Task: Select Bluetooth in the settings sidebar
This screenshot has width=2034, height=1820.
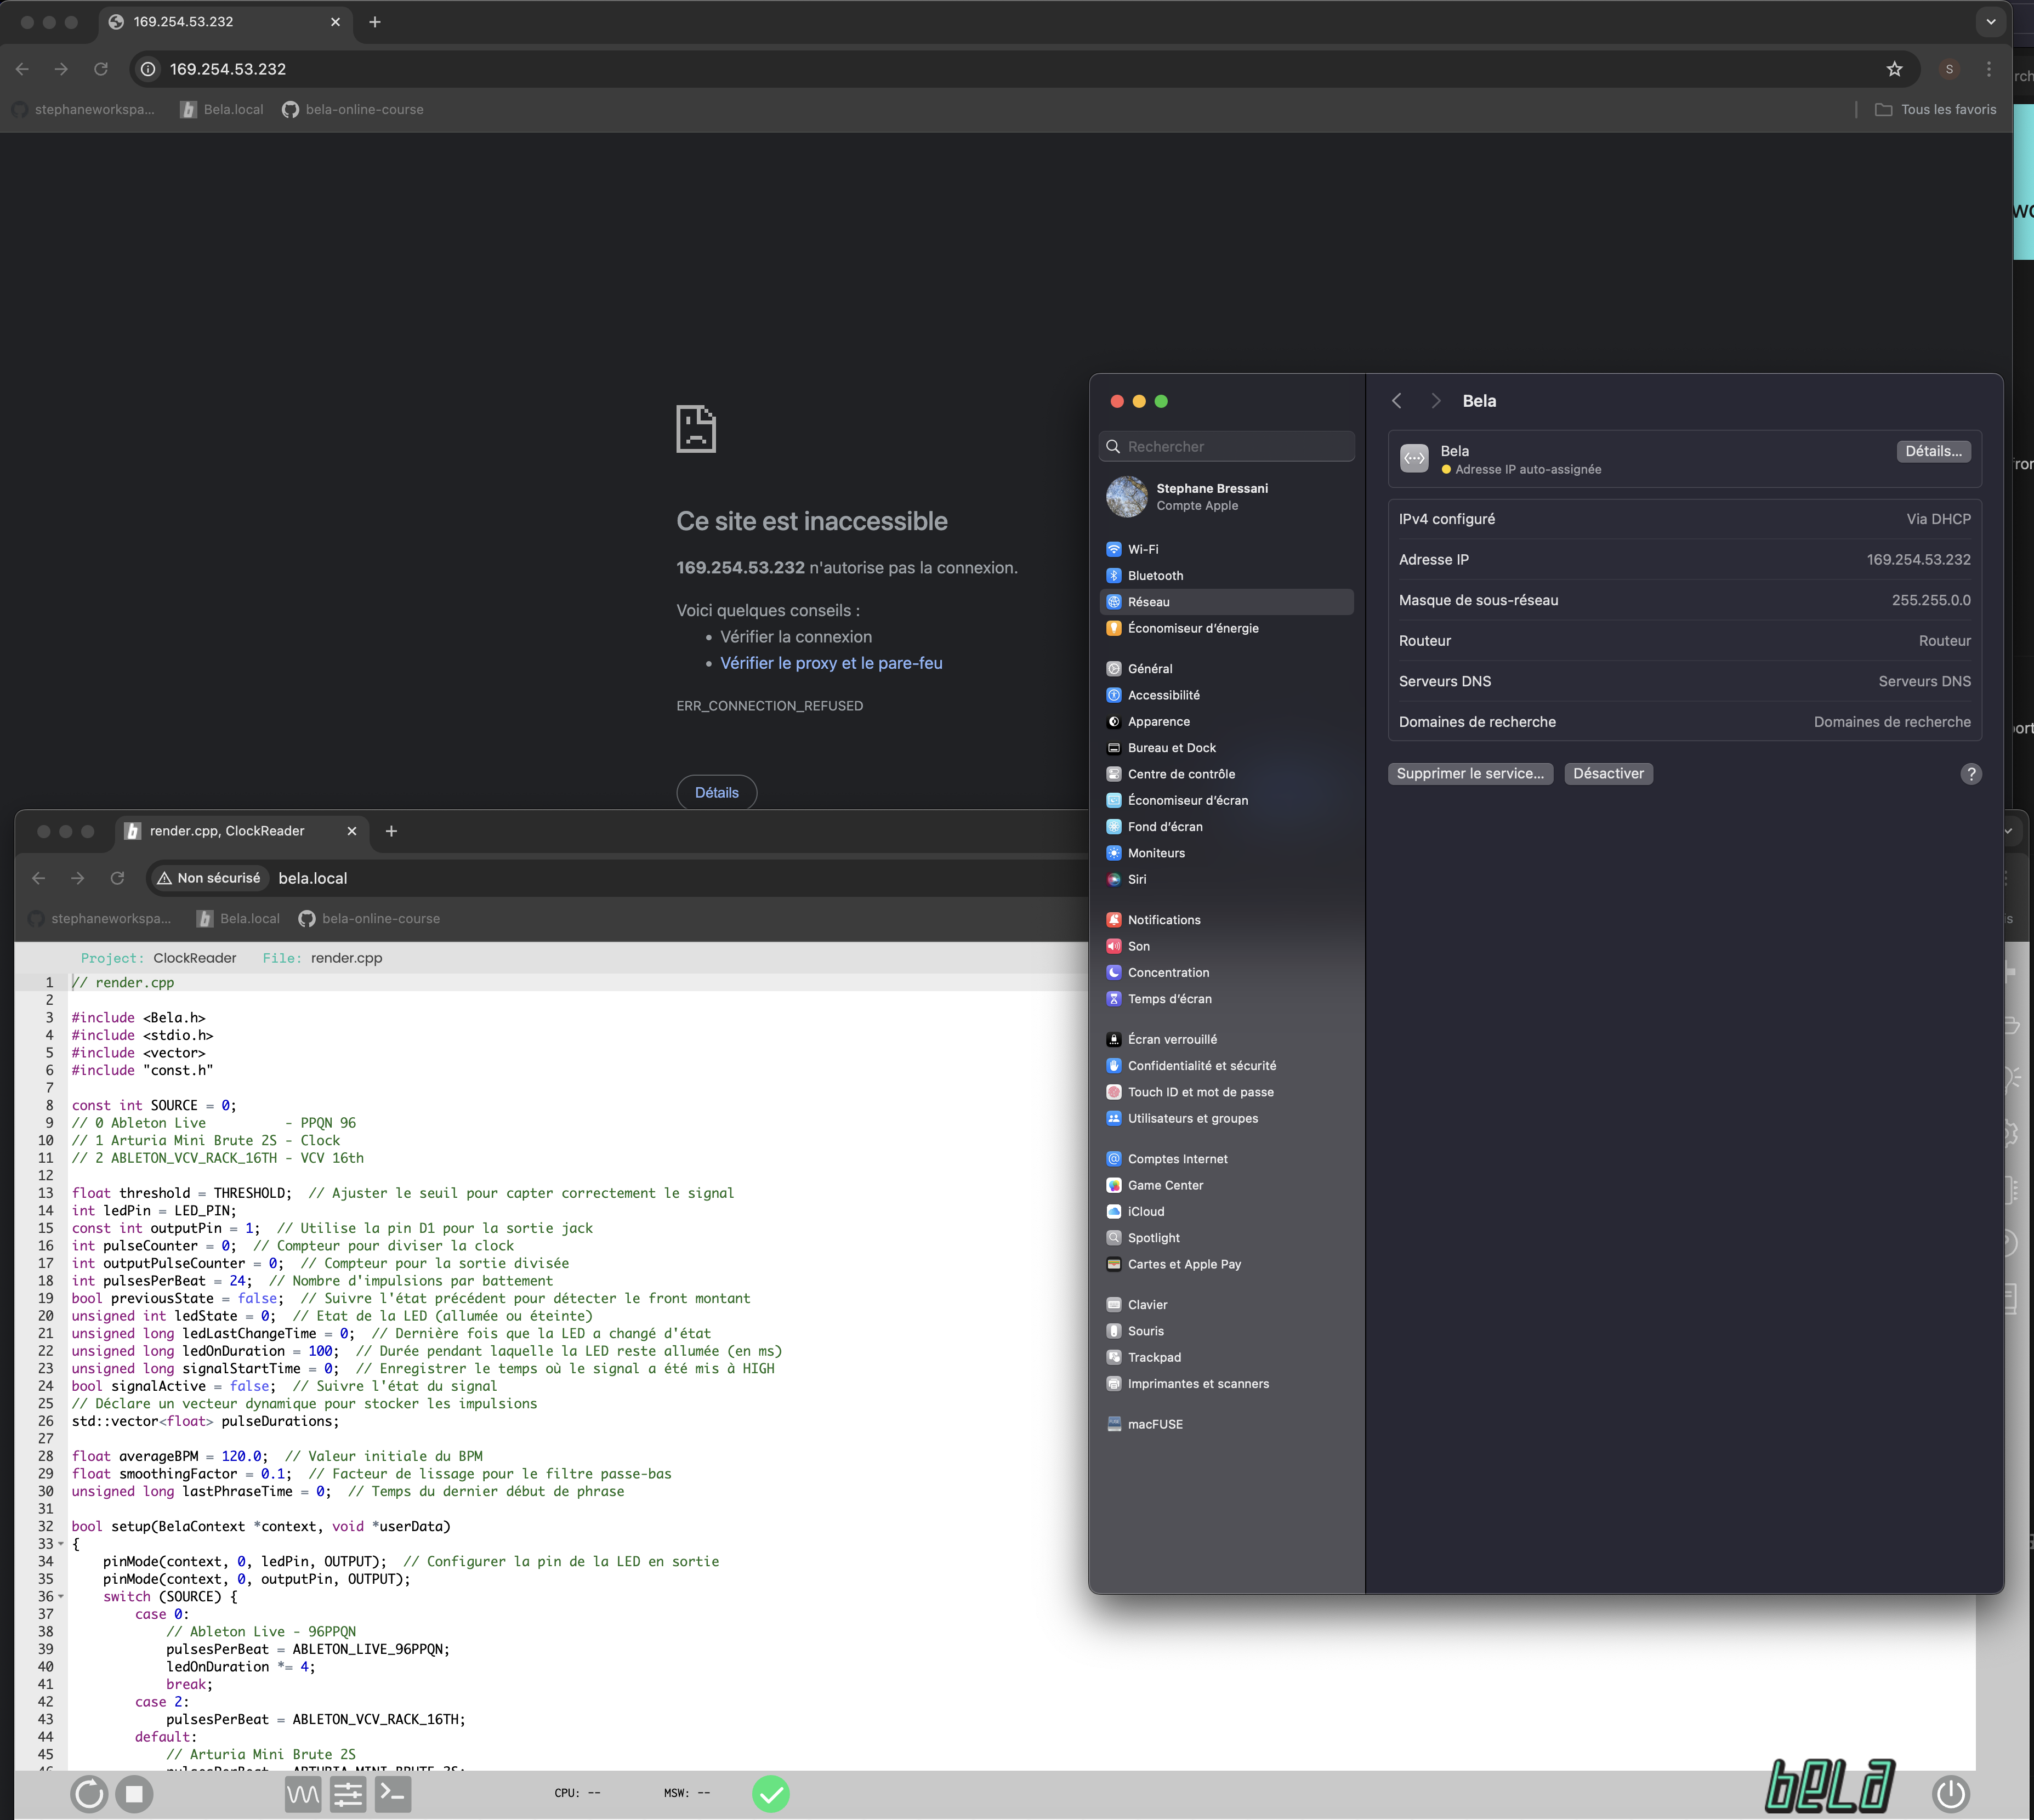Action: click(x=1155, y=576)
